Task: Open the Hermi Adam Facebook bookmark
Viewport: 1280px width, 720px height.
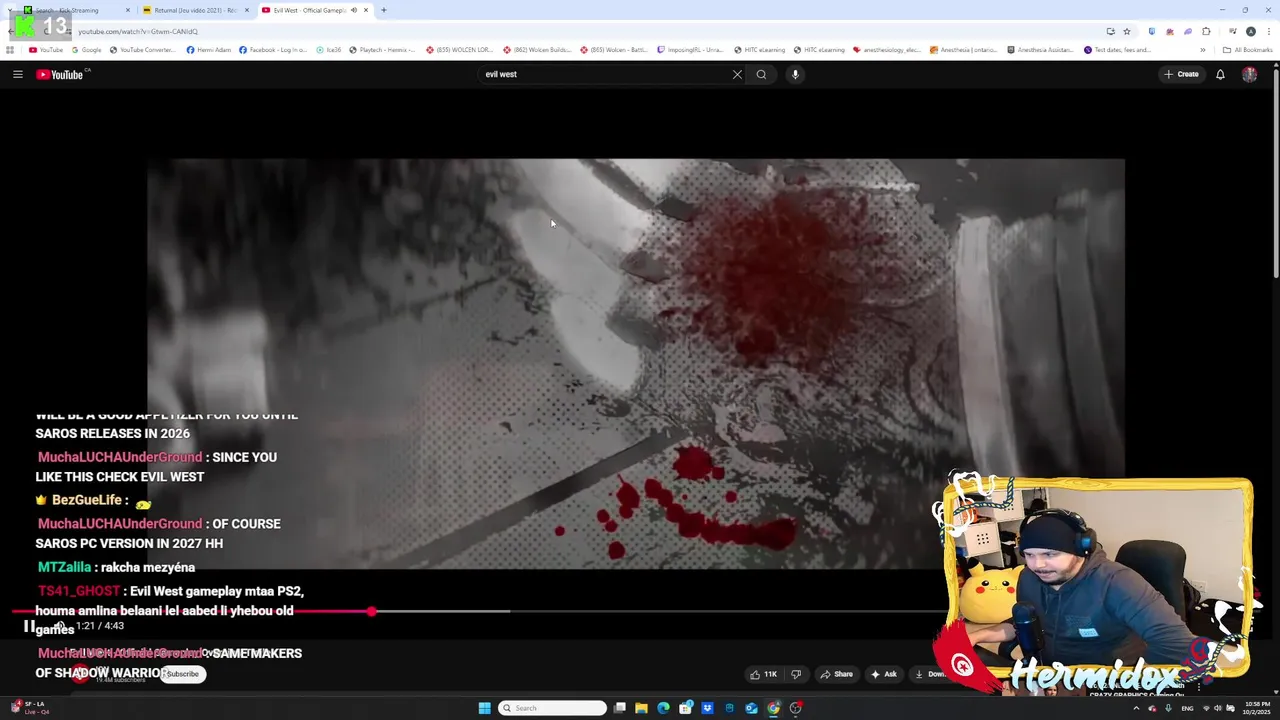Action: [209, 50]
